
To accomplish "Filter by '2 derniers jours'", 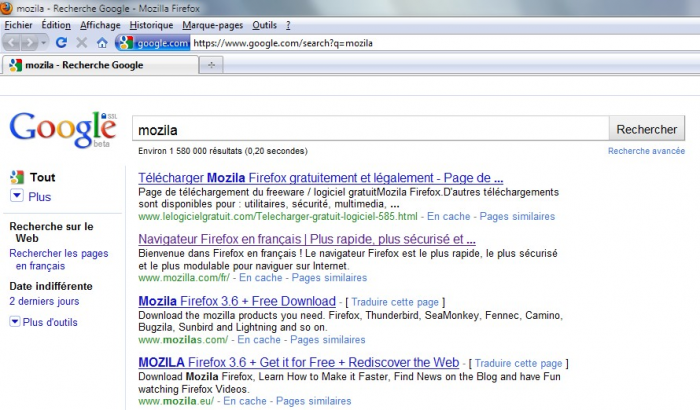I will [x=44, y=301].
